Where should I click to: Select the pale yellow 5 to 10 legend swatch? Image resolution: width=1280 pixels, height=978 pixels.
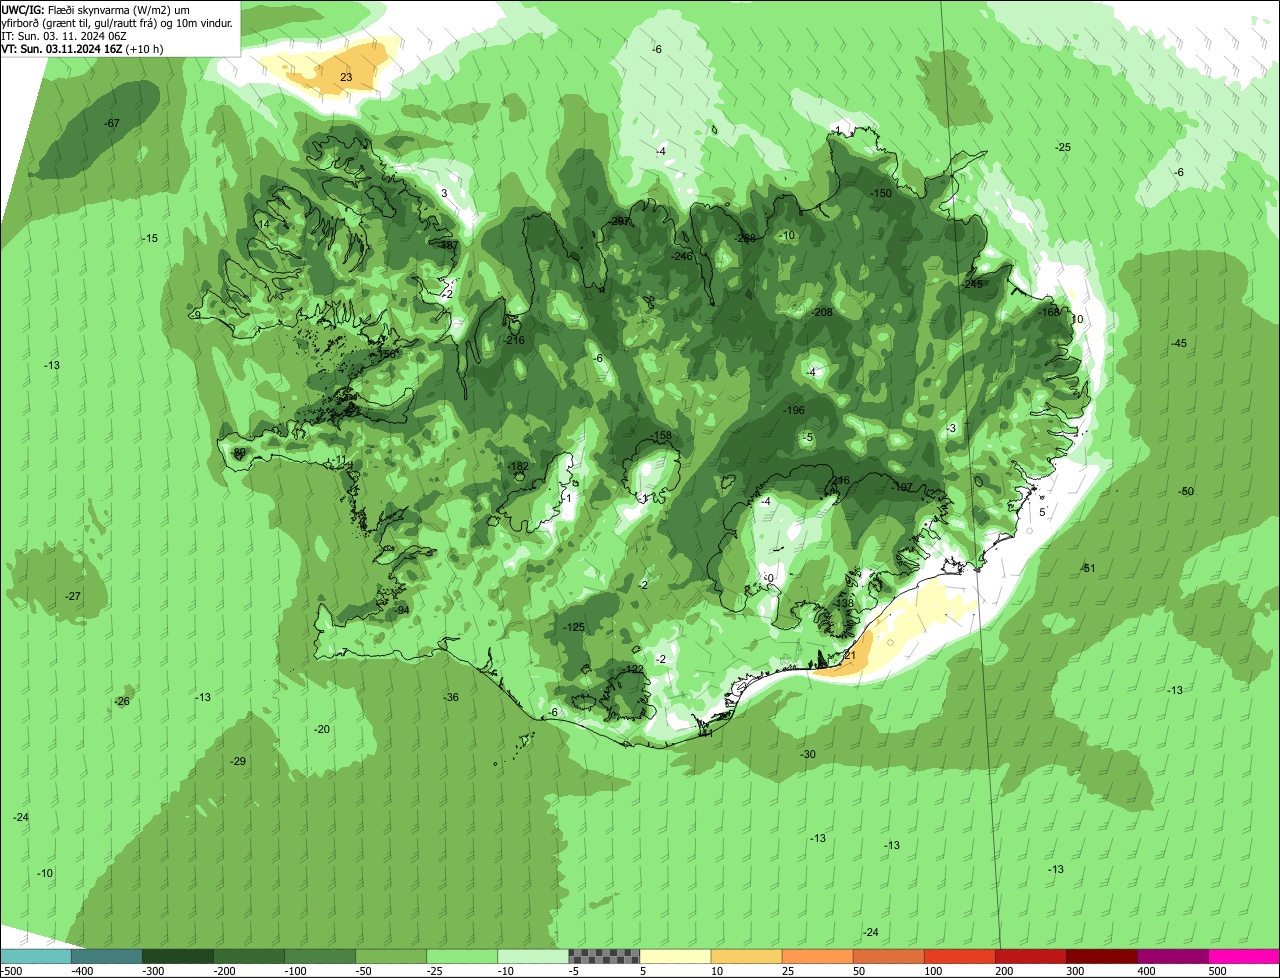click(x=675, y=956)
